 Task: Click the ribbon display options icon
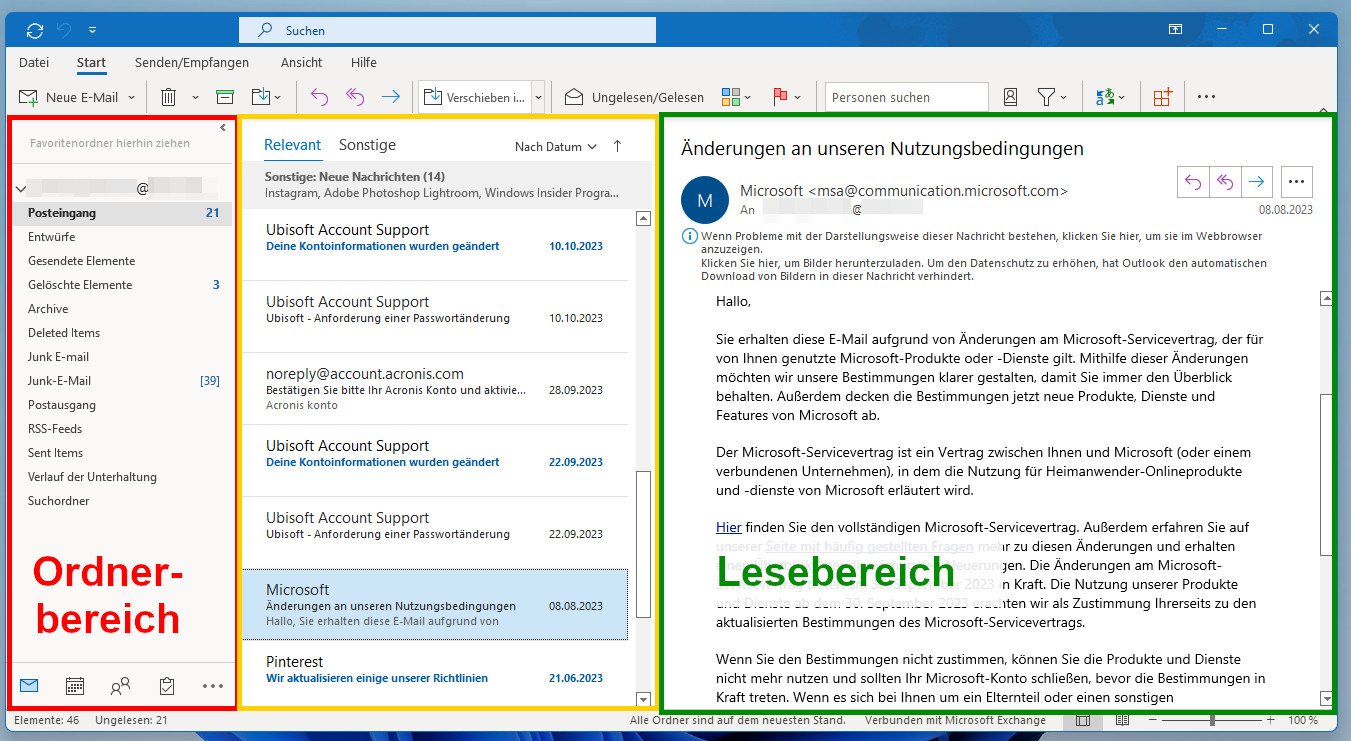(1176, 30)
